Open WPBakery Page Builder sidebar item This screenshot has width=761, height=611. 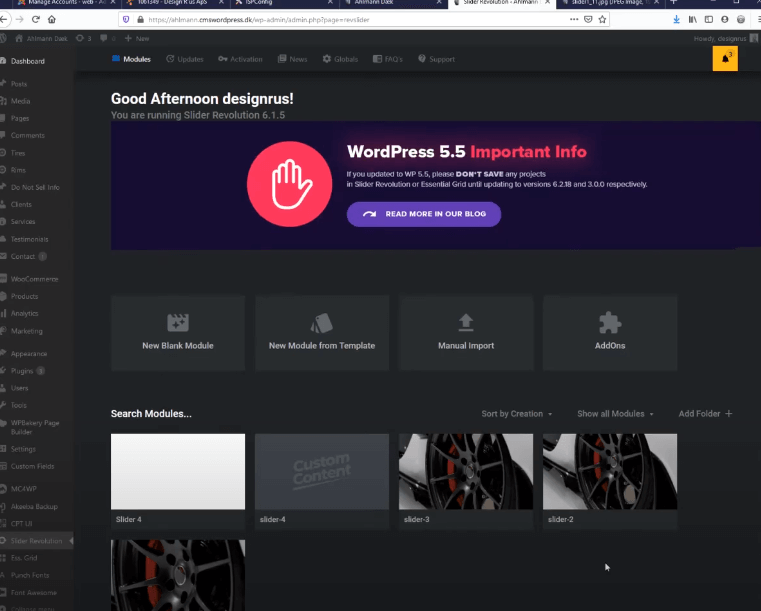click(35, 427)
